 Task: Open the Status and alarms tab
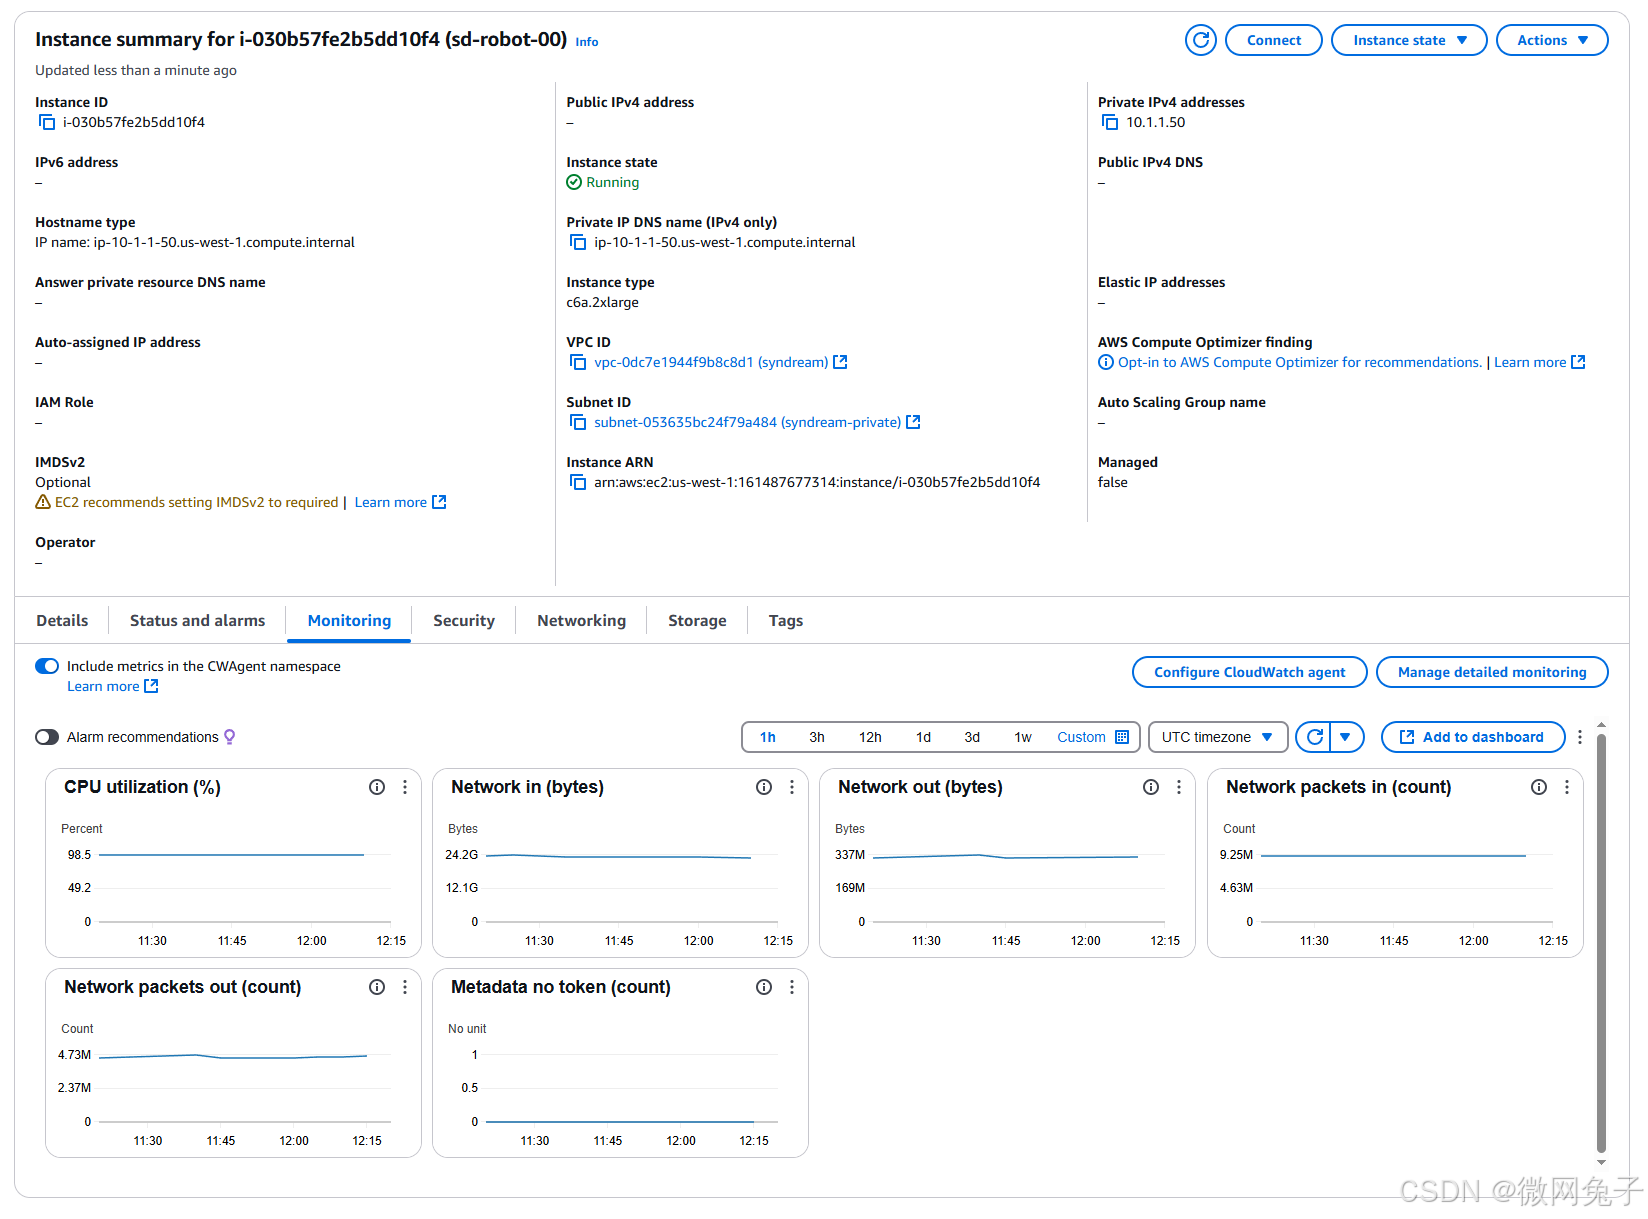pos(197,621)
